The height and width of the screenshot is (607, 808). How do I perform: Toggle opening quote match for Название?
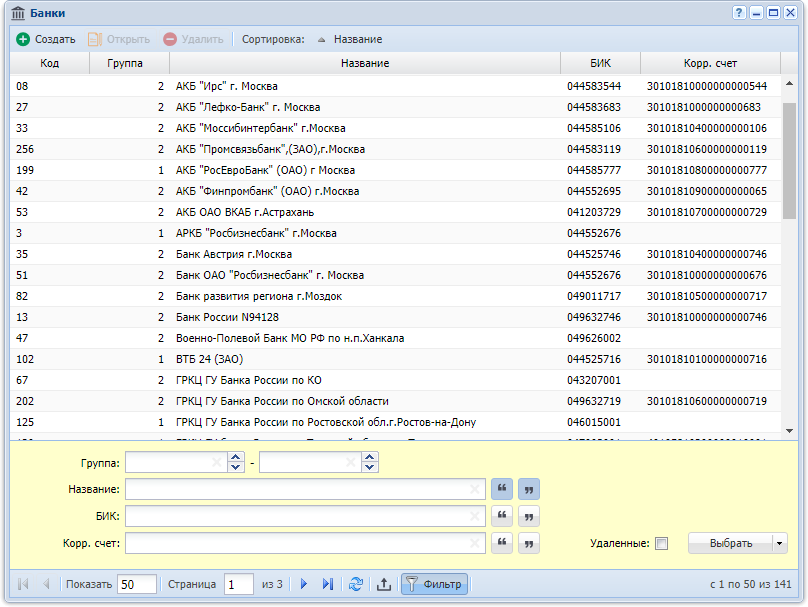pyautogui.click(x=502, y=489)
